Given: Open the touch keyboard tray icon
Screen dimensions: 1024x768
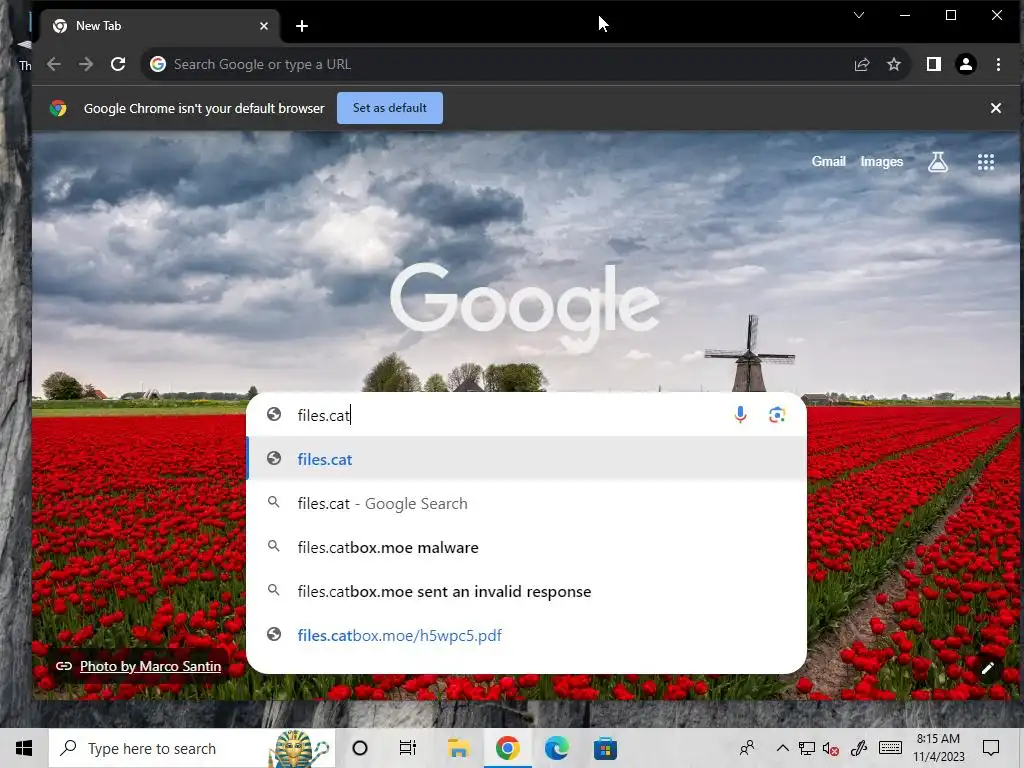Looking at the screenshot, I should (890, 748).
